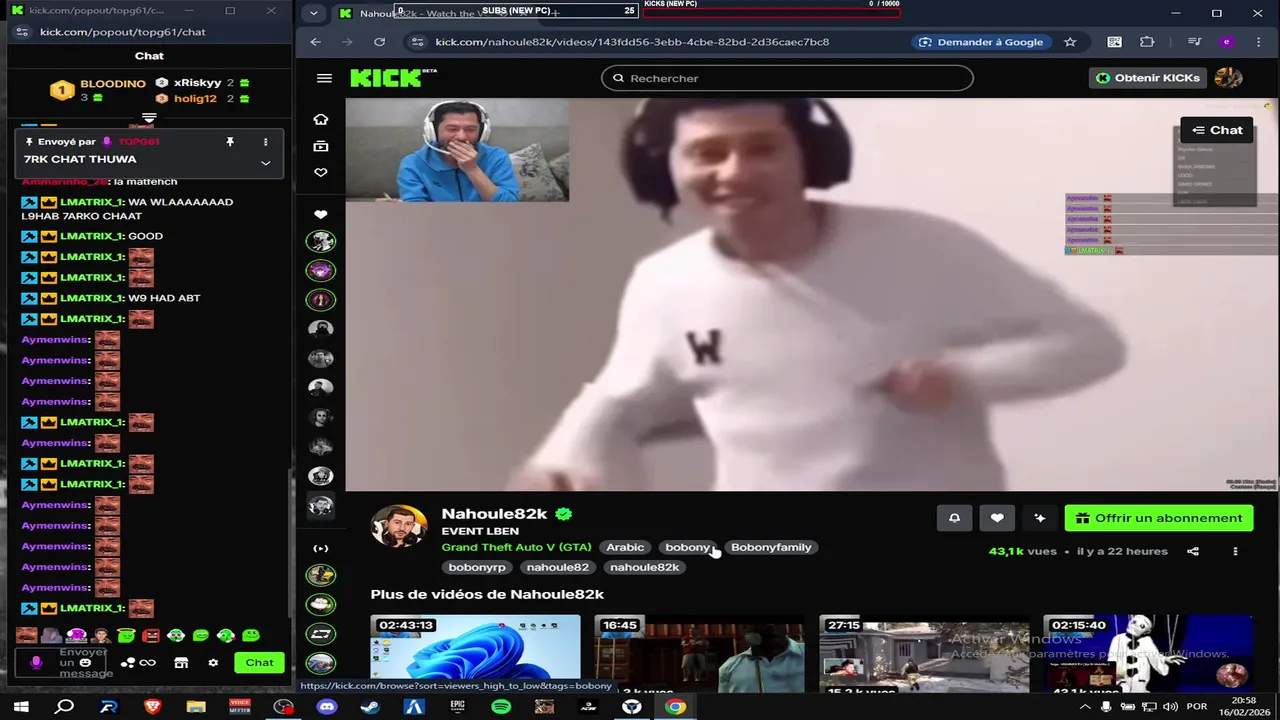Open chat shop icon
Image resolution: width=1280 pixels, height=720 pixels.
[181, 662]
